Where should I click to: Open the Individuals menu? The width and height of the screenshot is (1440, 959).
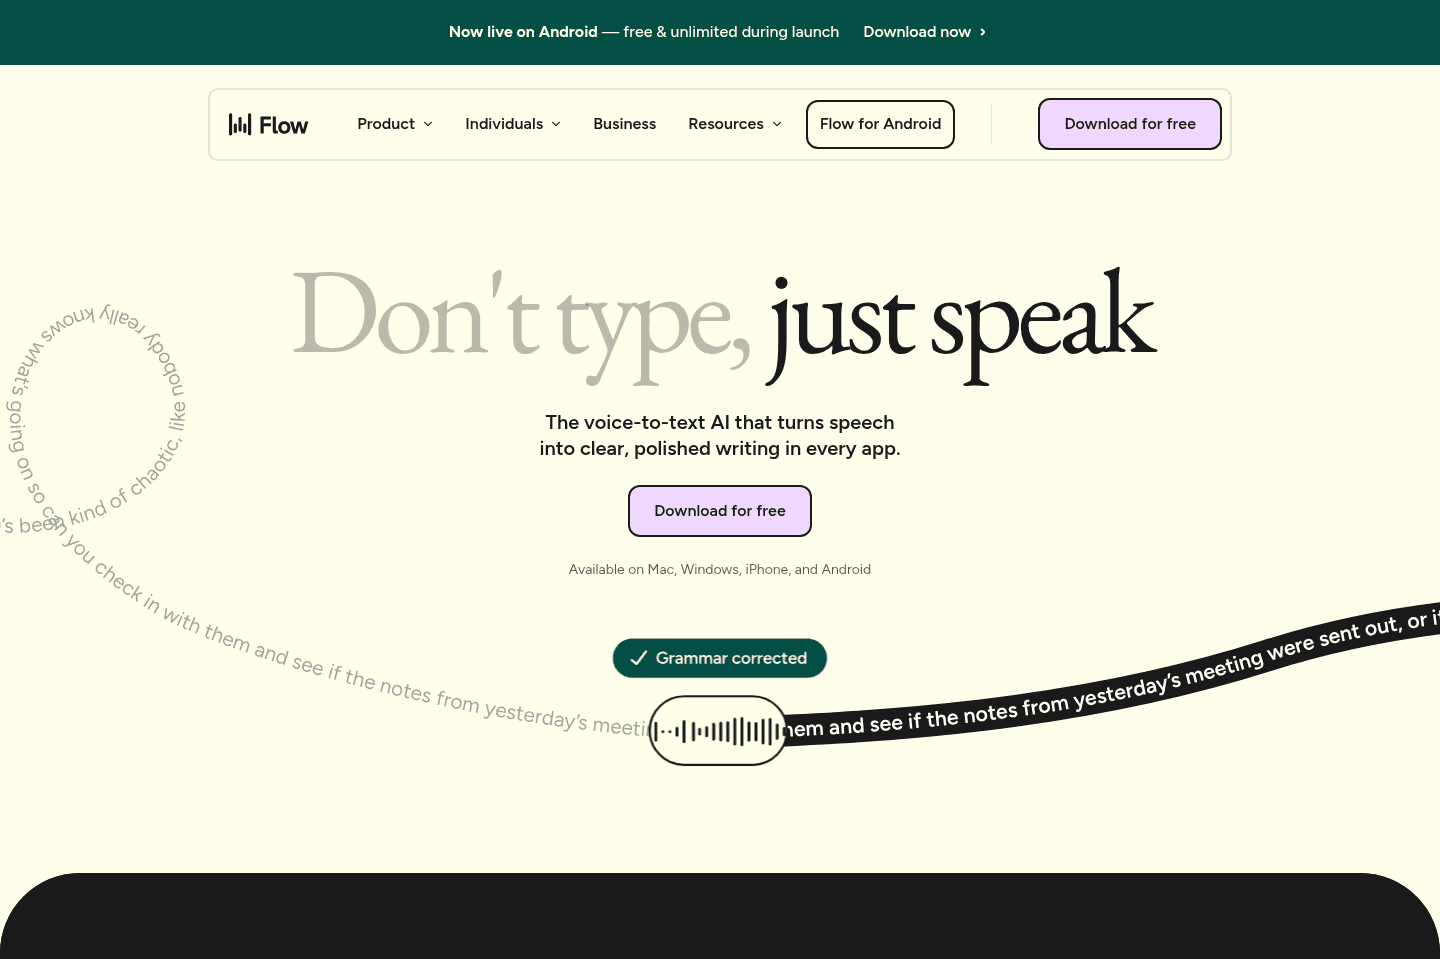pos(504,124)
